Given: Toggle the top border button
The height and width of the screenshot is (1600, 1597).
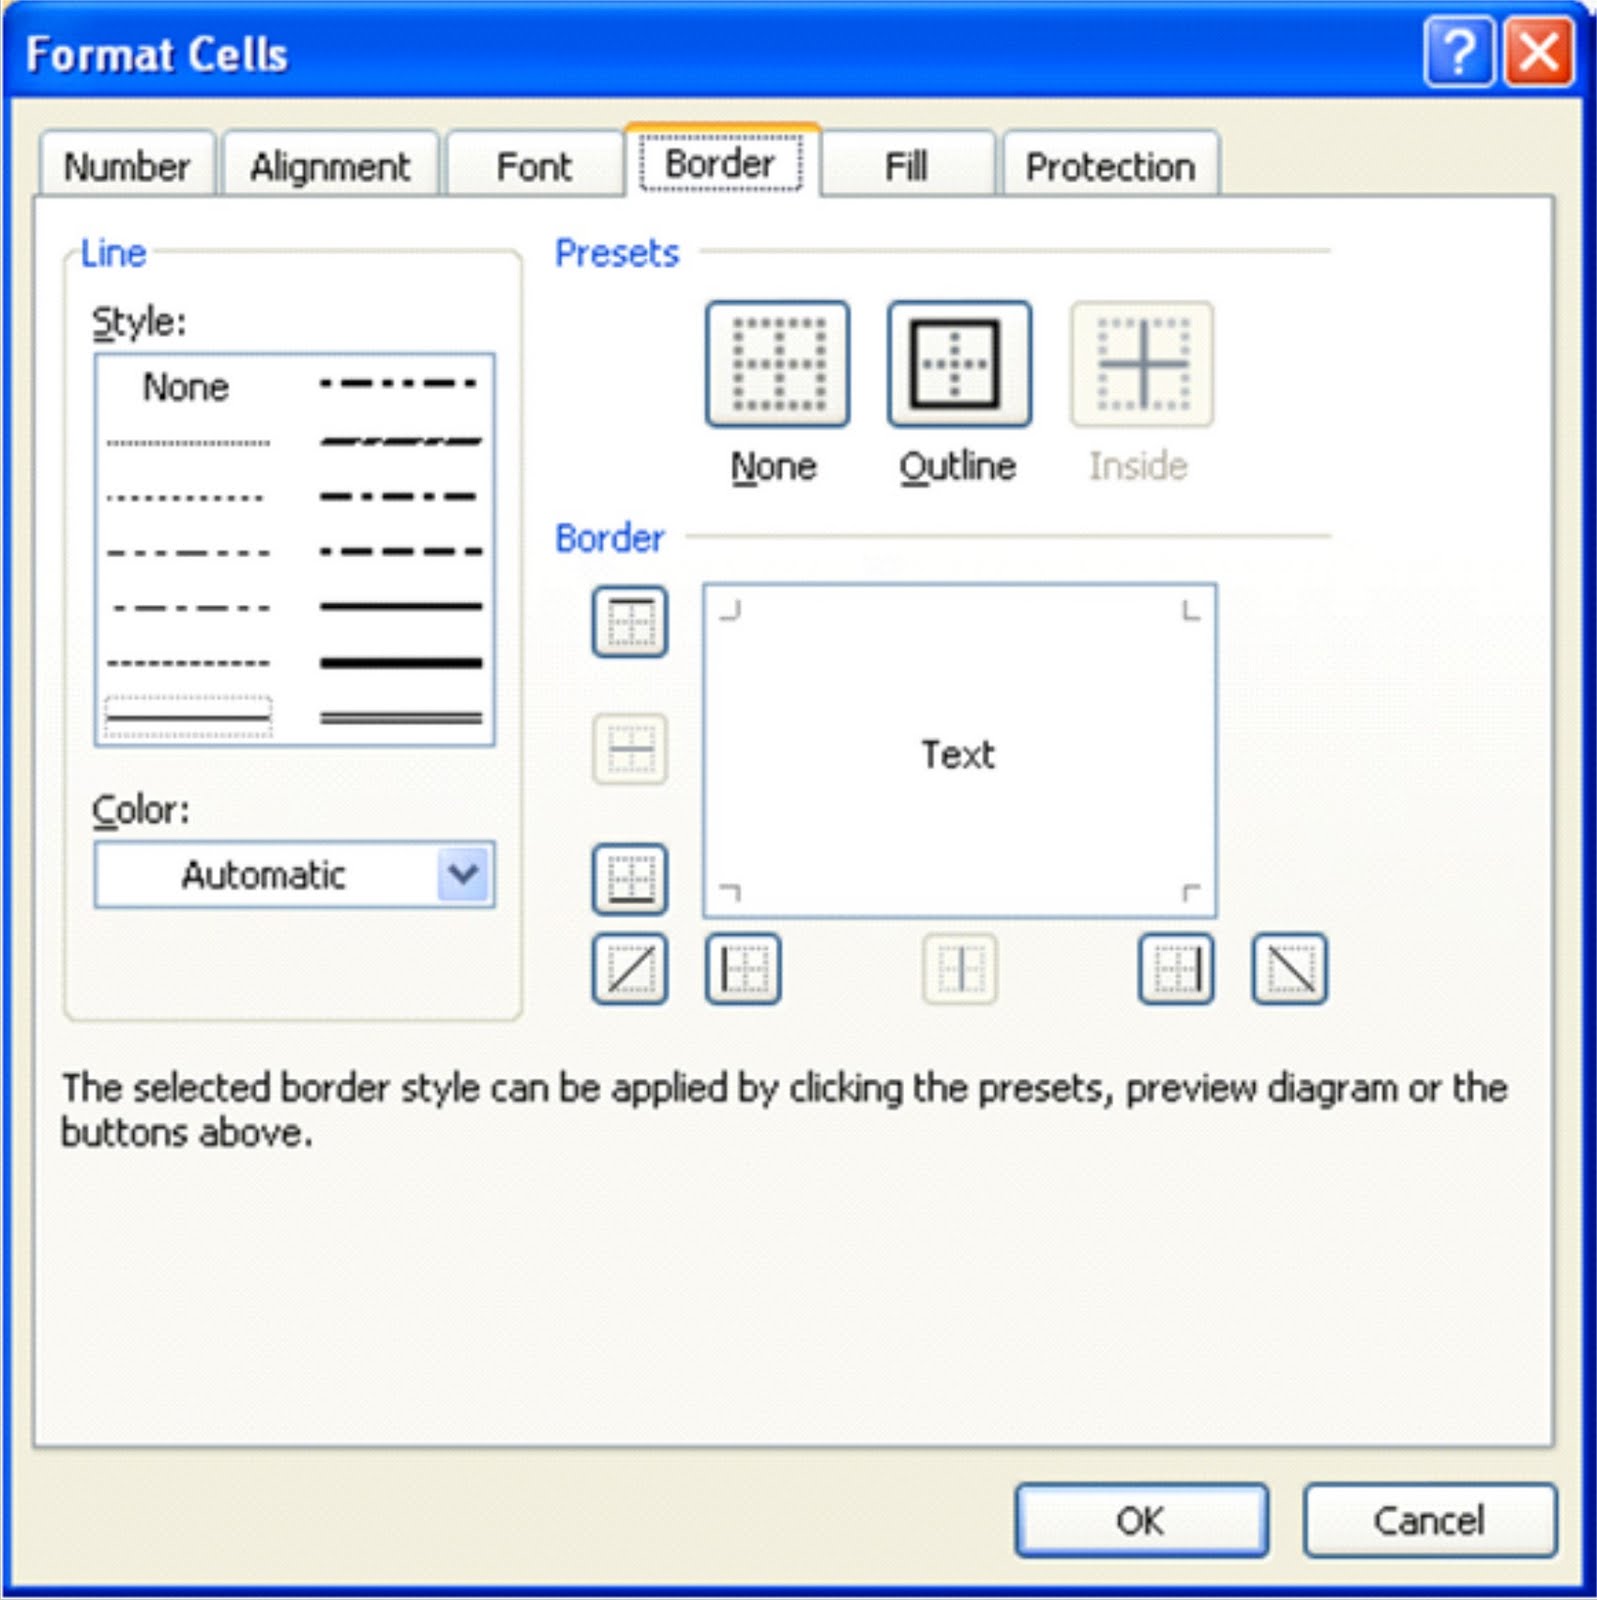Looking at the screenshot, I should pyautogui.click(x=629, y=621).
